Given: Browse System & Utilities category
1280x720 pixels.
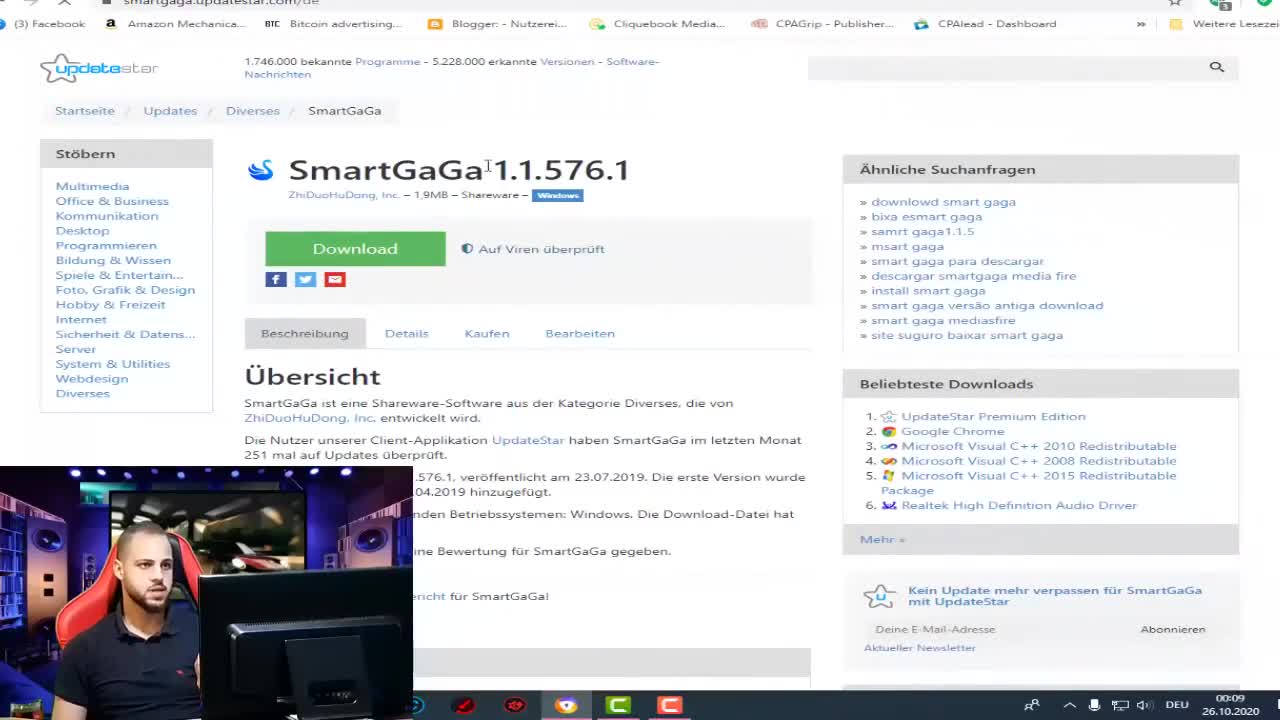Looking at the screenshot, I should pyautogui.click(x=113, y=364).
